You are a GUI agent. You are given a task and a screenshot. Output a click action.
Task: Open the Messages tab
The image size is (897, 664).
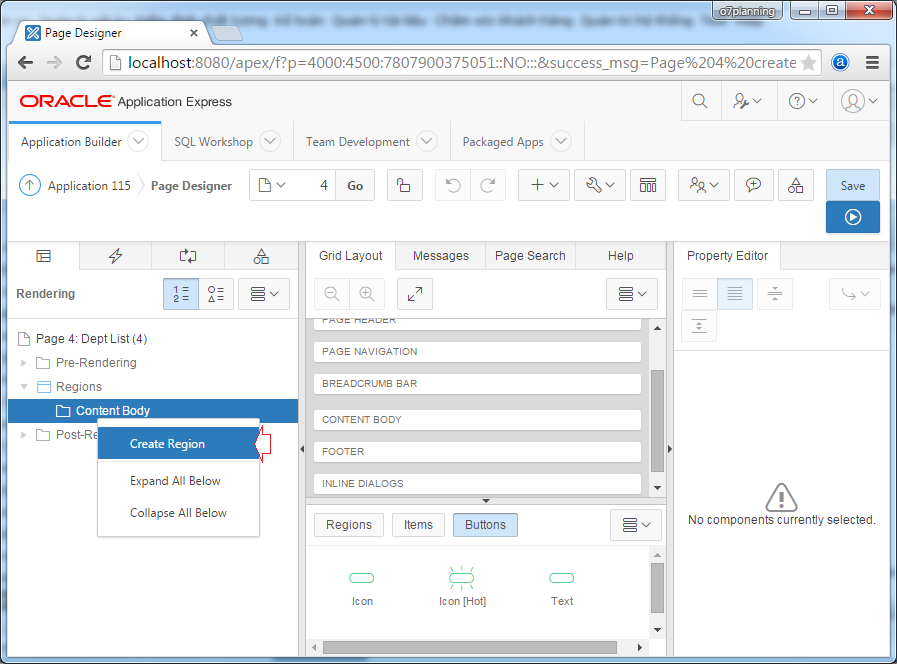440,256
